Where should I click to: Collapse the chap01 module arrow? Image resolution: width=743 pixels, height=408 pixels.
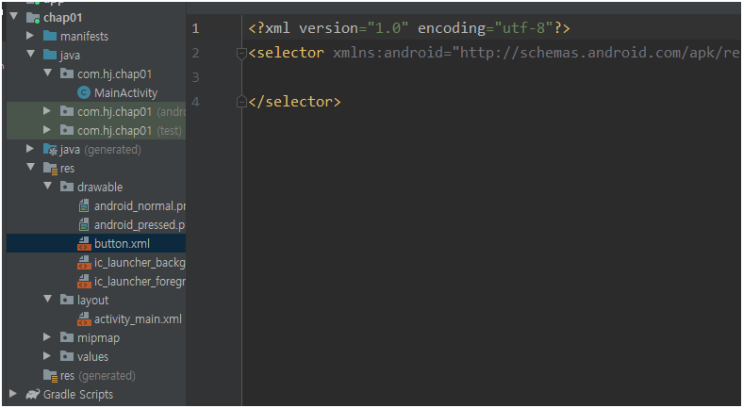pyautogui.click(x=14, y=17)
